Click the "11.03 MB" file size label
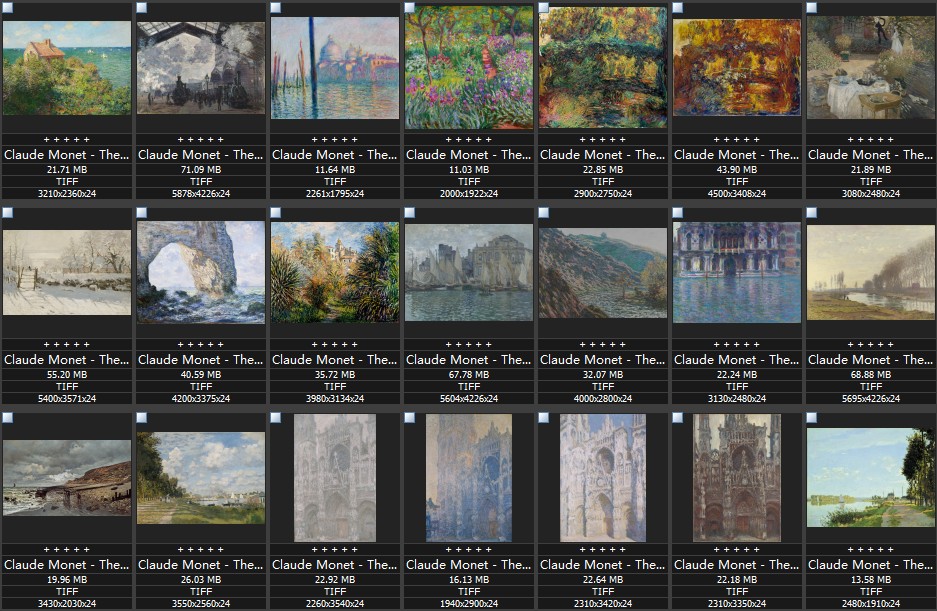 click(469, 170)
